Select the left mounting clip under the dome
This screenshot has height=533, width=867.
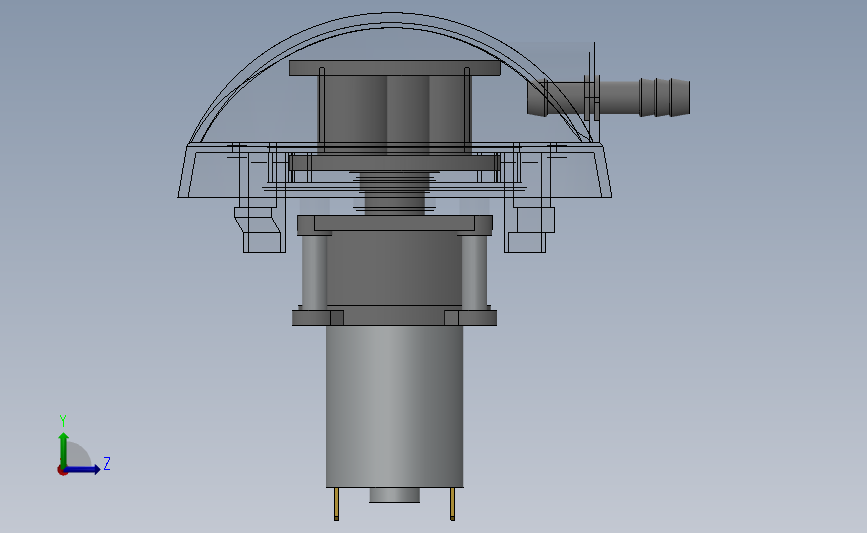pyautogui.click(x=260, y=229)
